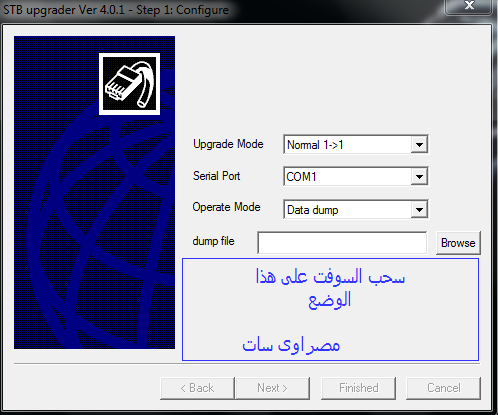
Task: Click the 'Serial Port' label
Action: 217,176
